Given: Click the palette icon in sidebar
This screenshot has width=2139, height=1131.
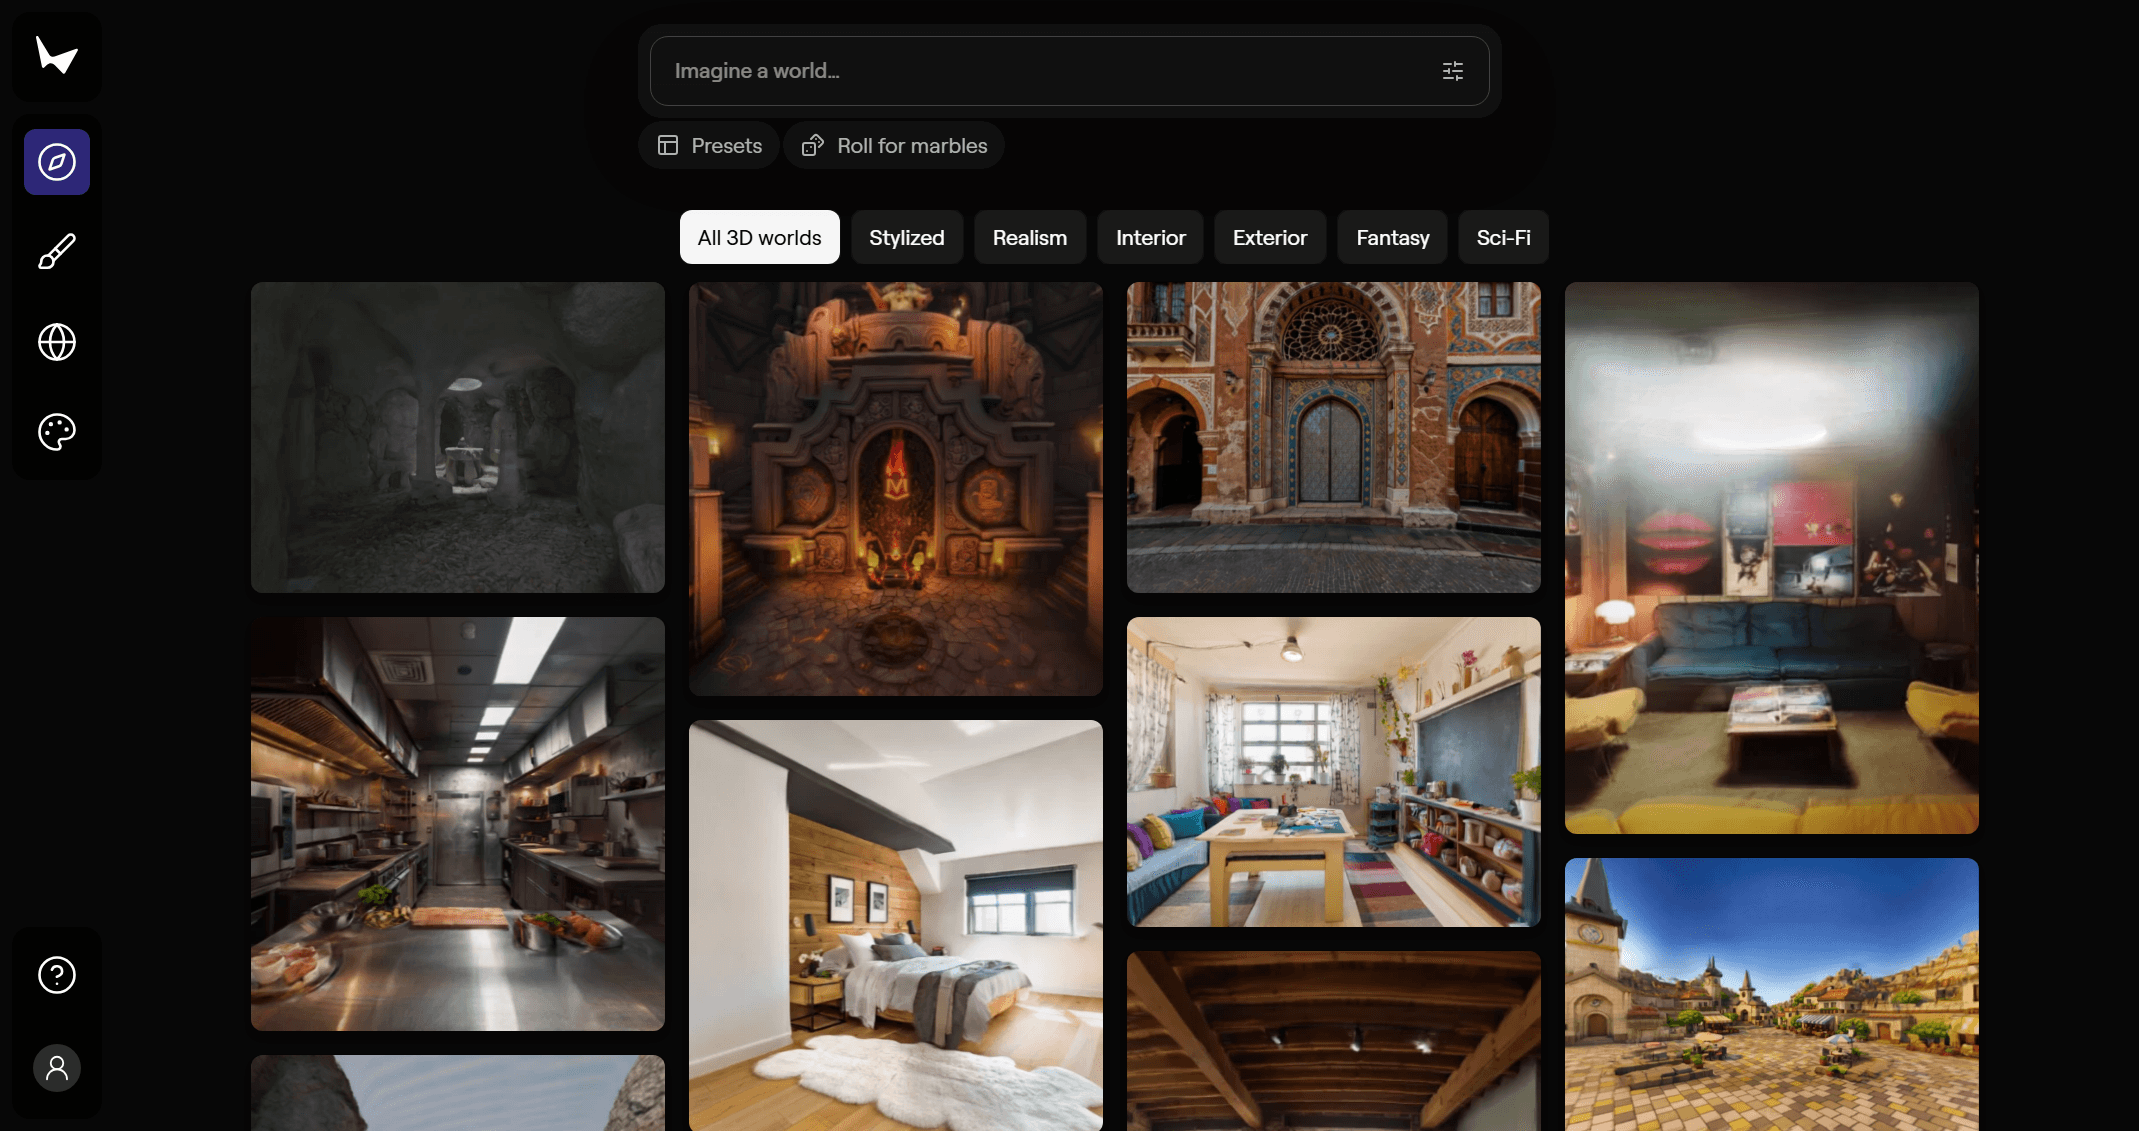Looking at the screenshot, I should [x=57, y=432].
